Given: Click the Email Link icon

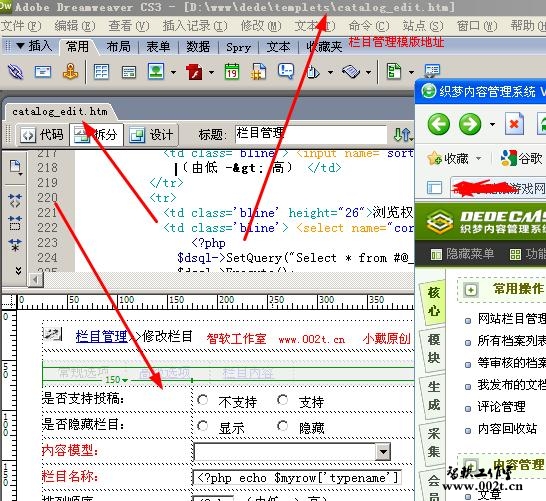Looking at the screenshot, I should point(43,72).
